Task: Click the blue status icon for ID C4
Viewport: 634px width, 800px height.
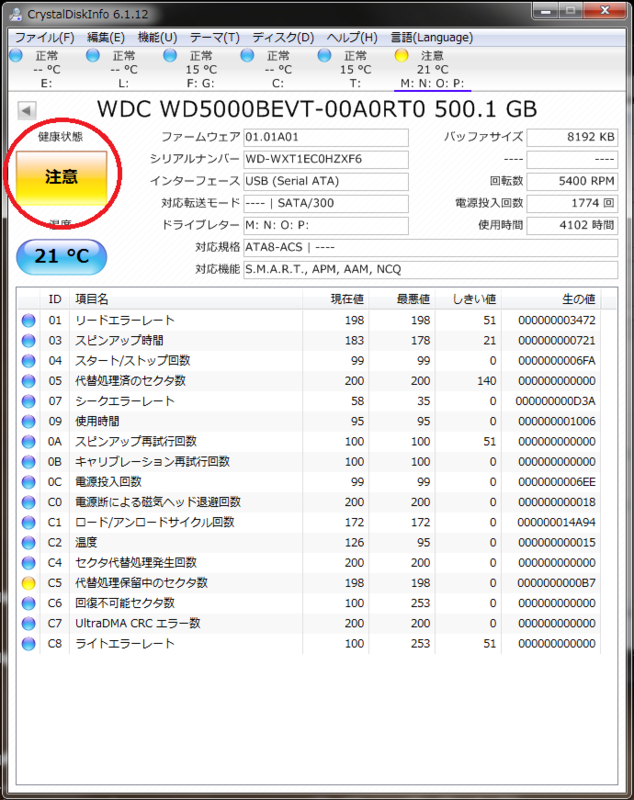Action: coord(29,563)
